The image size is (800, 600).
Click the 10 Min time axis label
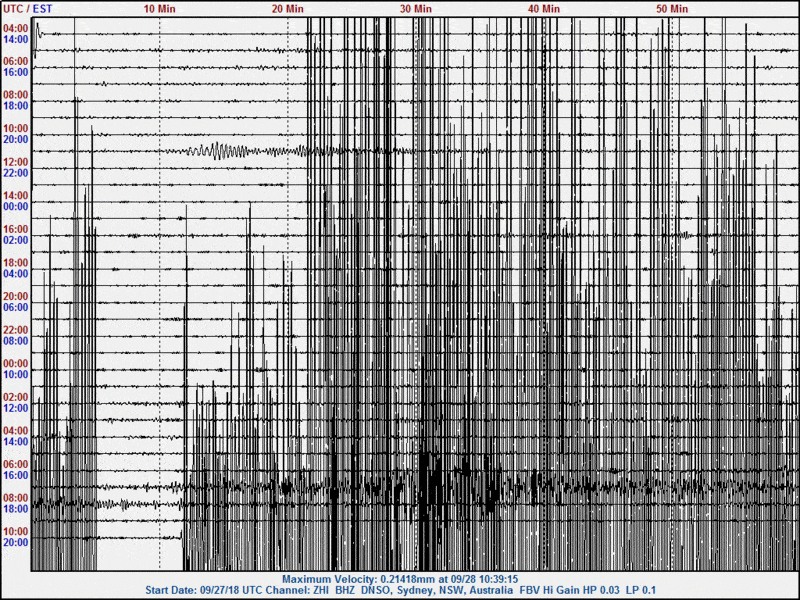(160, 8)
